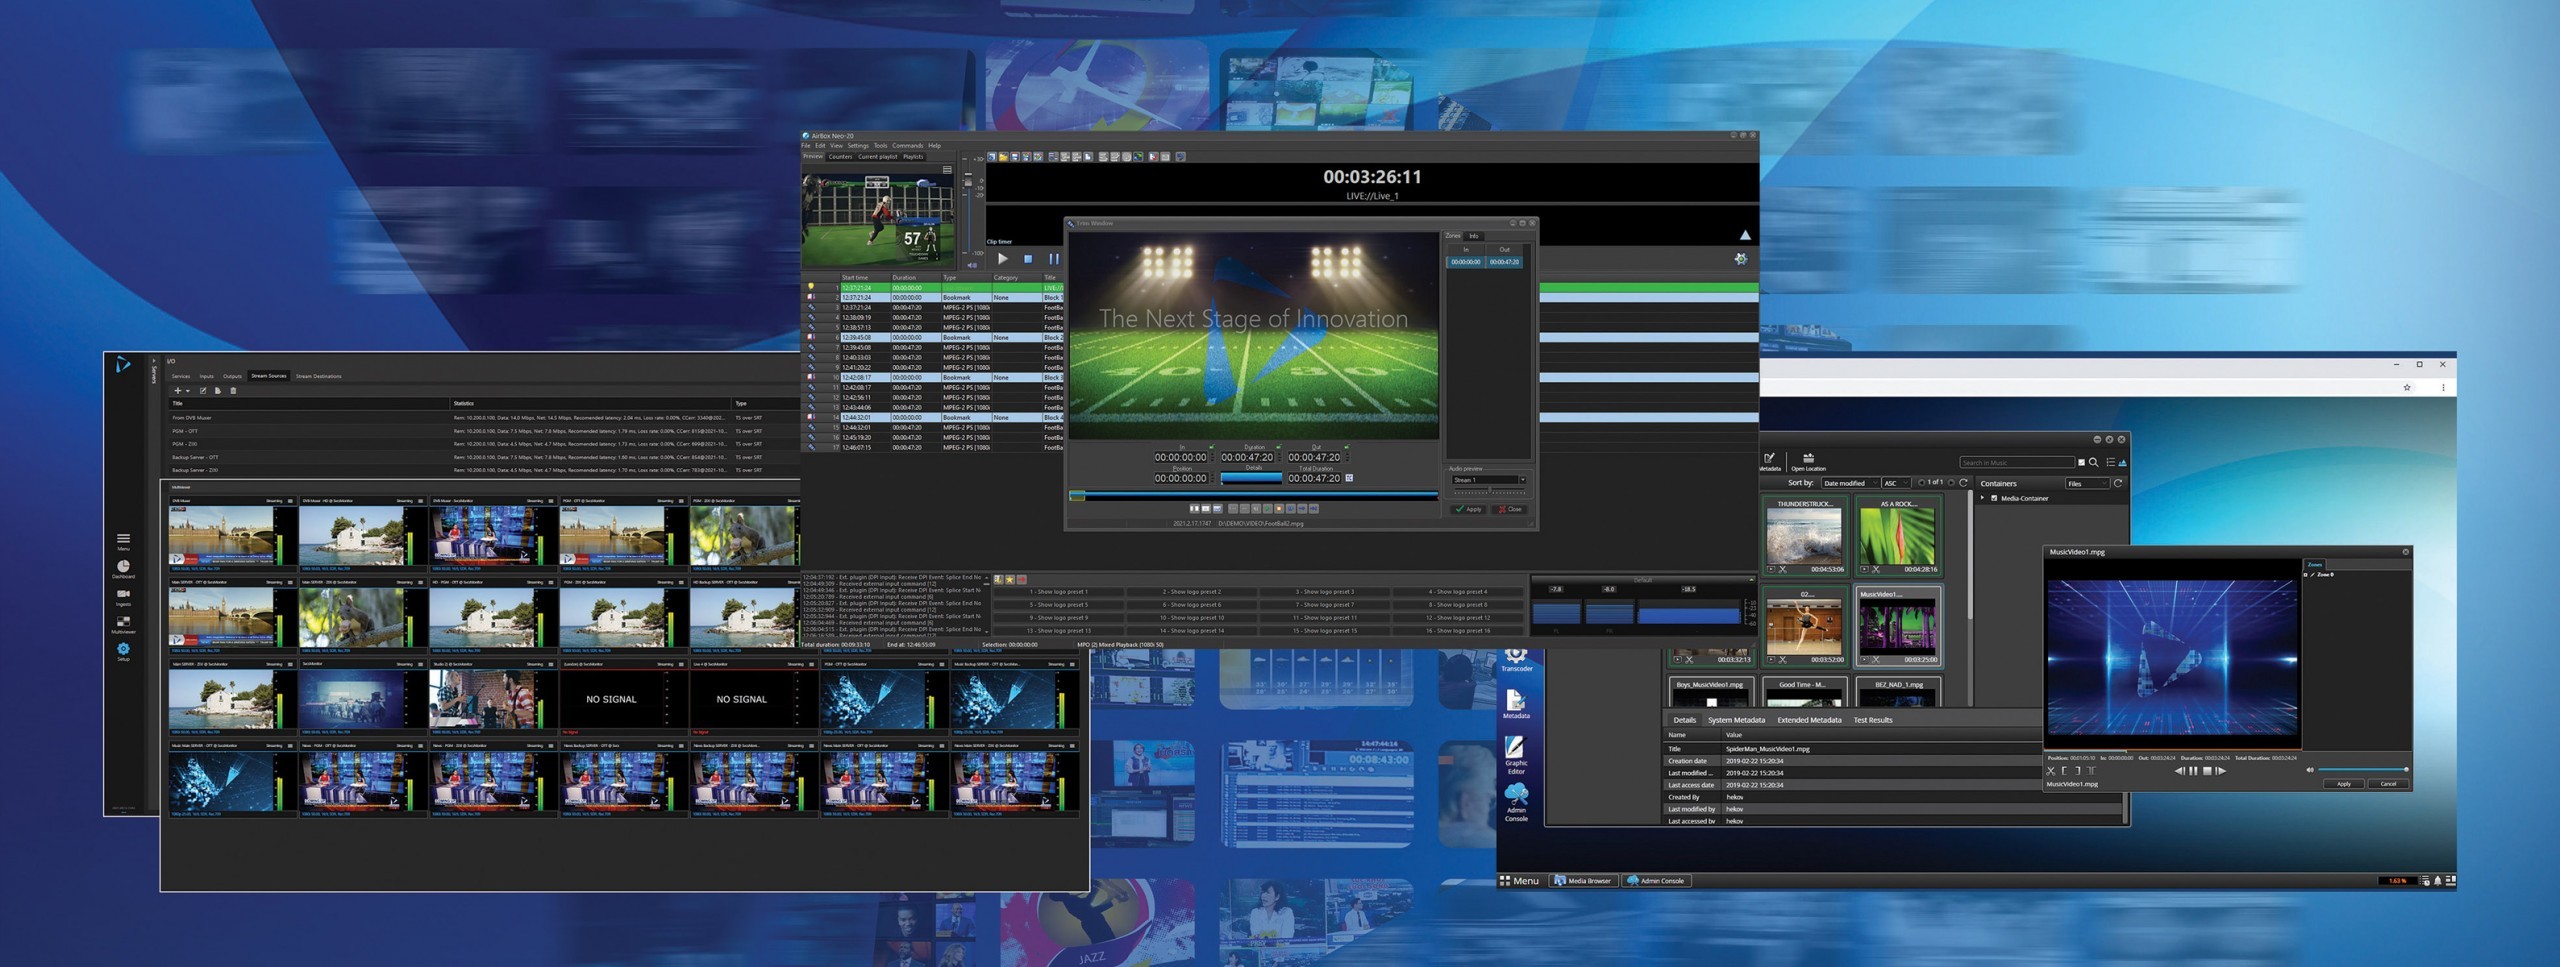The height and width of the screenshot is (967, 2560).
Task: Switch to the Outputs tab in I/O
Action: 232,376
